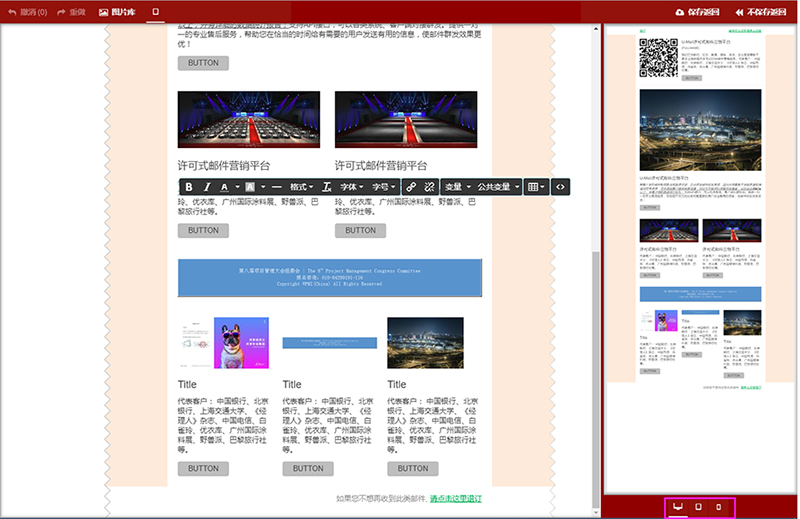This screenshot has width=800, height=519.
Task: Insert a hyperlink using the link icon
Action: pyautogui.click(x=411, y=187)
